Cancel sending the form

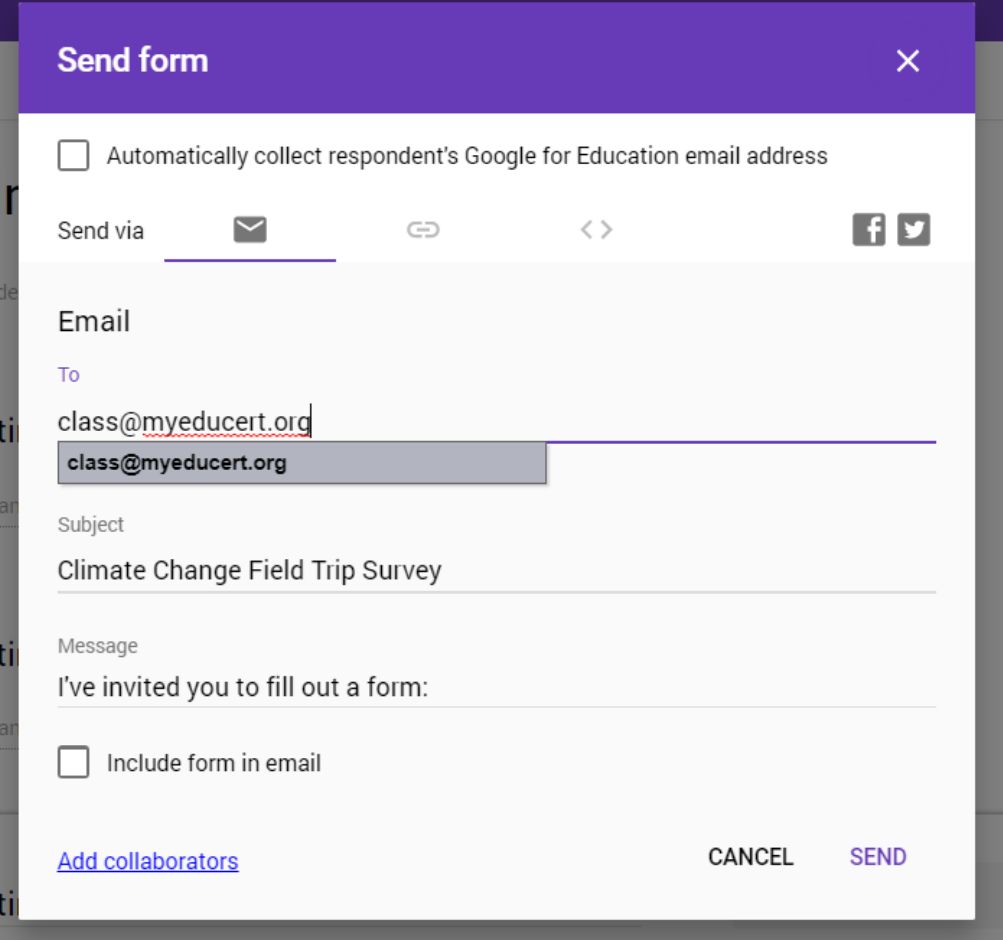[750, 857]
